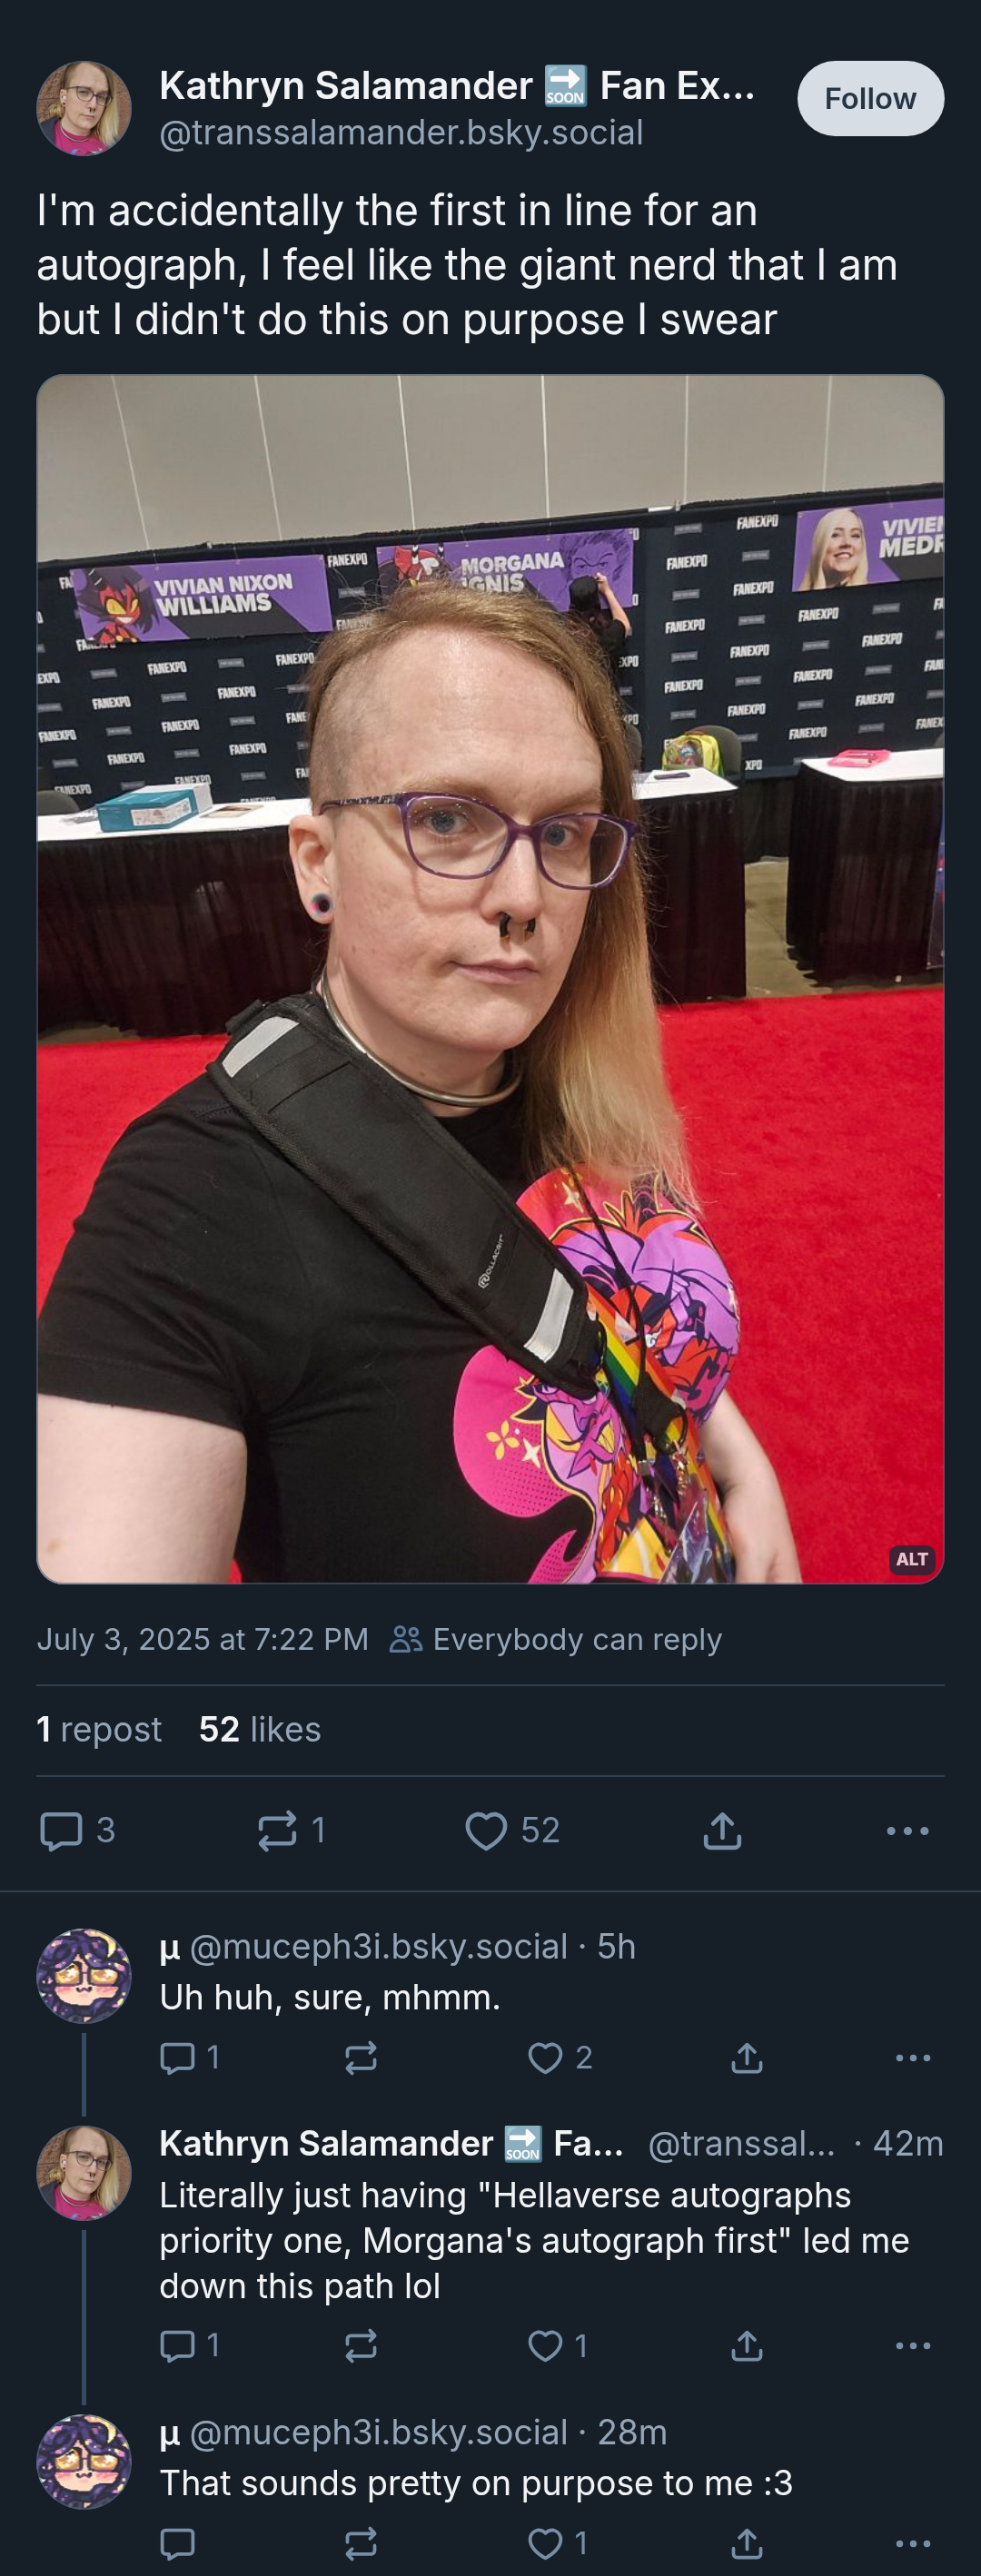Image resolution: width=981 pixels, height=2576 pixels.
Task: Open options menu on "Uh huh, sure" reply
Action: click(913, 2058)
